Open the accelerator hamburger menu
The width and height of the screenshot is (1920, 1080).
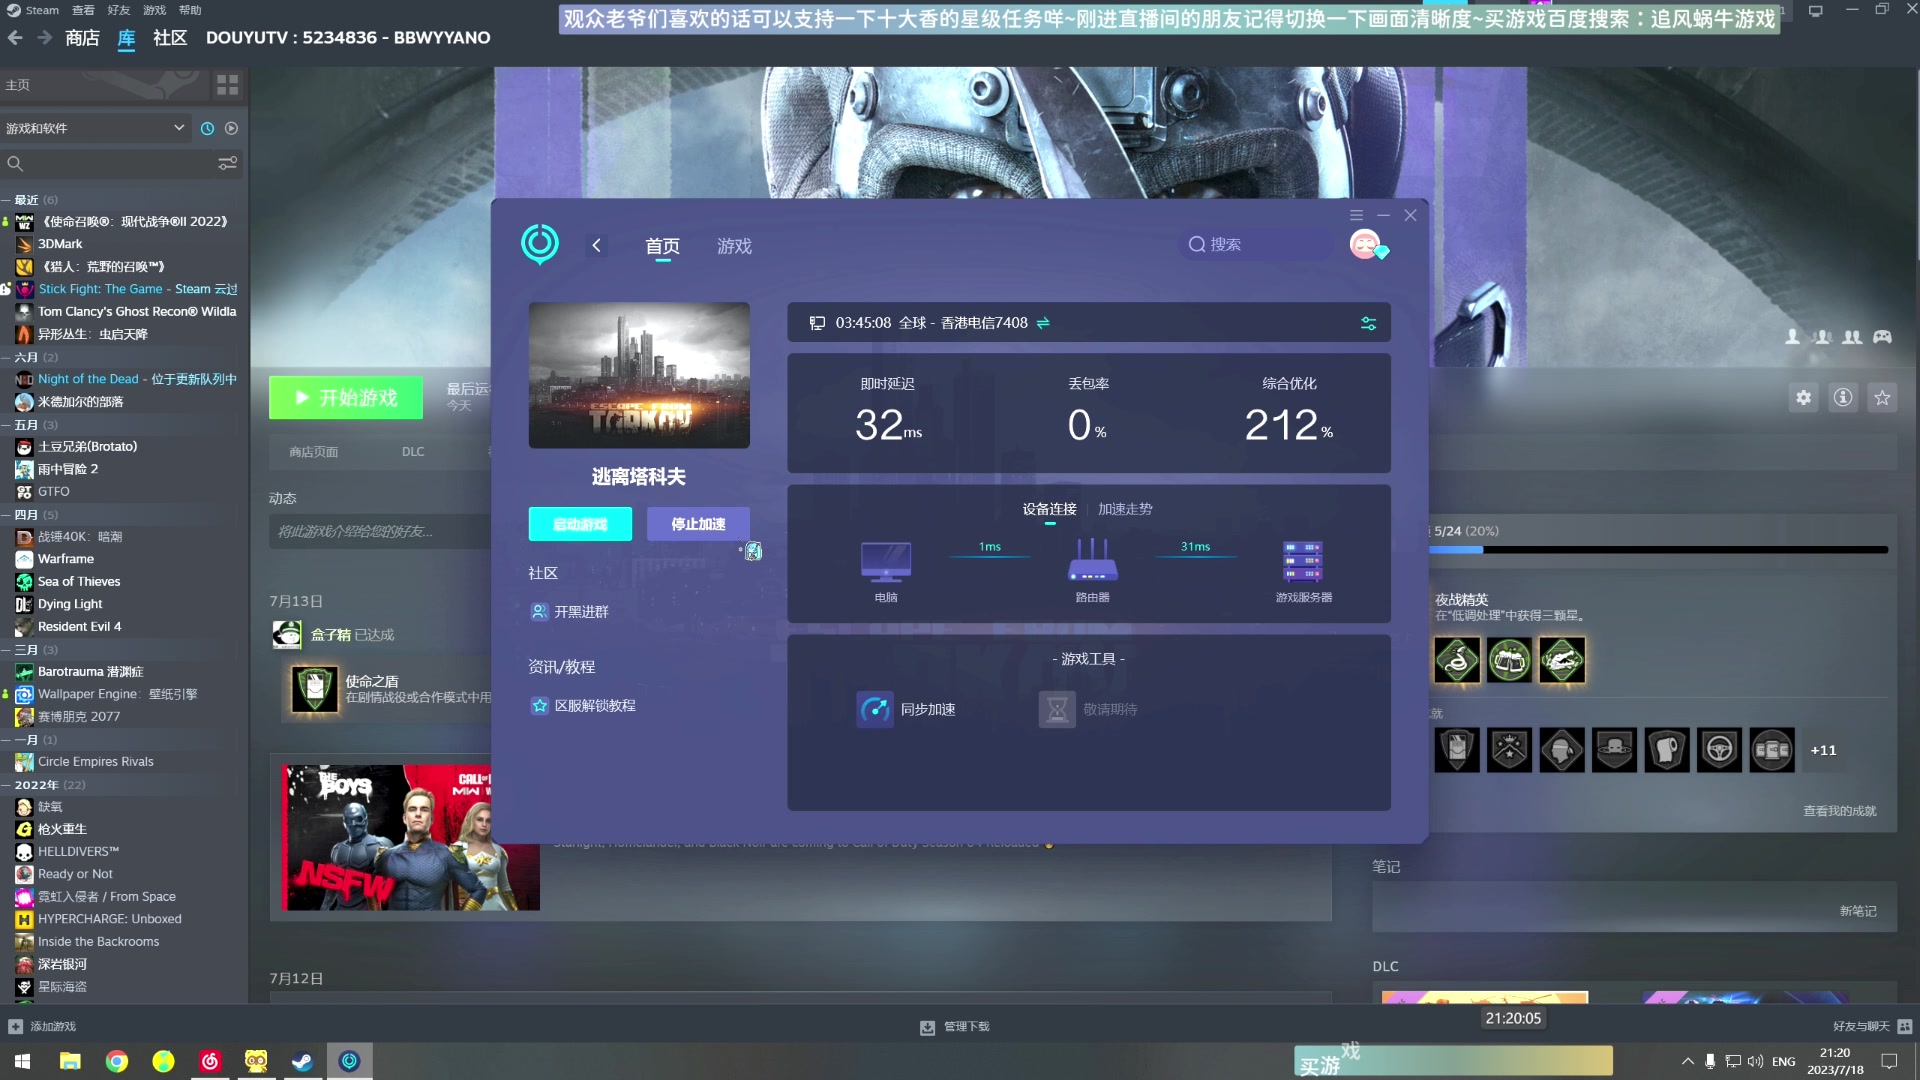pos(1356,215)
